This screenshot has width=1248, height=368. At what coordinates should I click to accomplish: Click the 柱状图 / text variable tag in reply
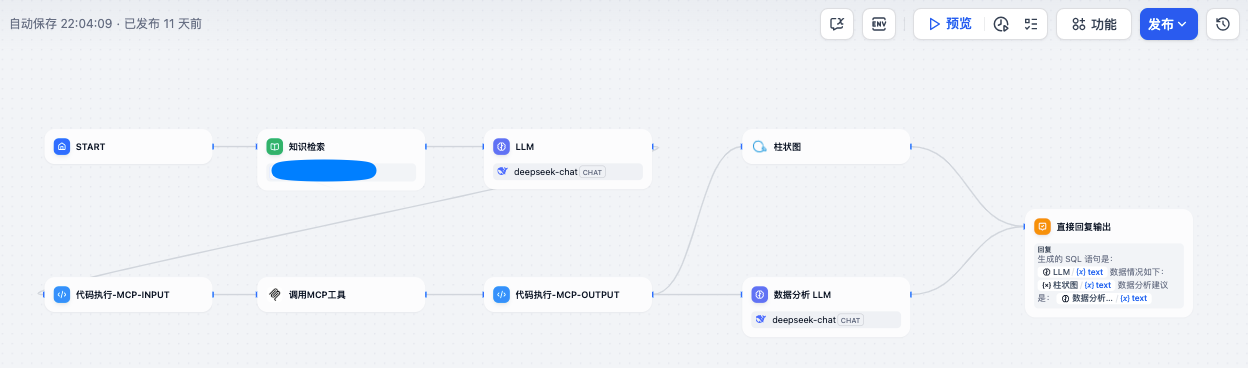click(1076, 284)
